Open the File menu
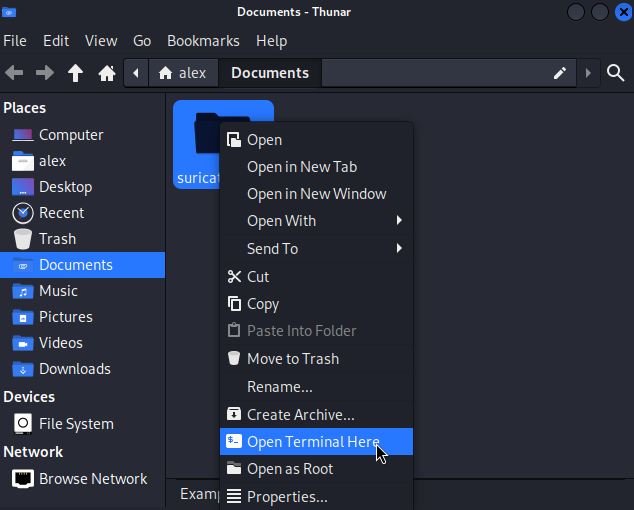Image resolution: width=634 pixels, height=510 pixels. 15,41
